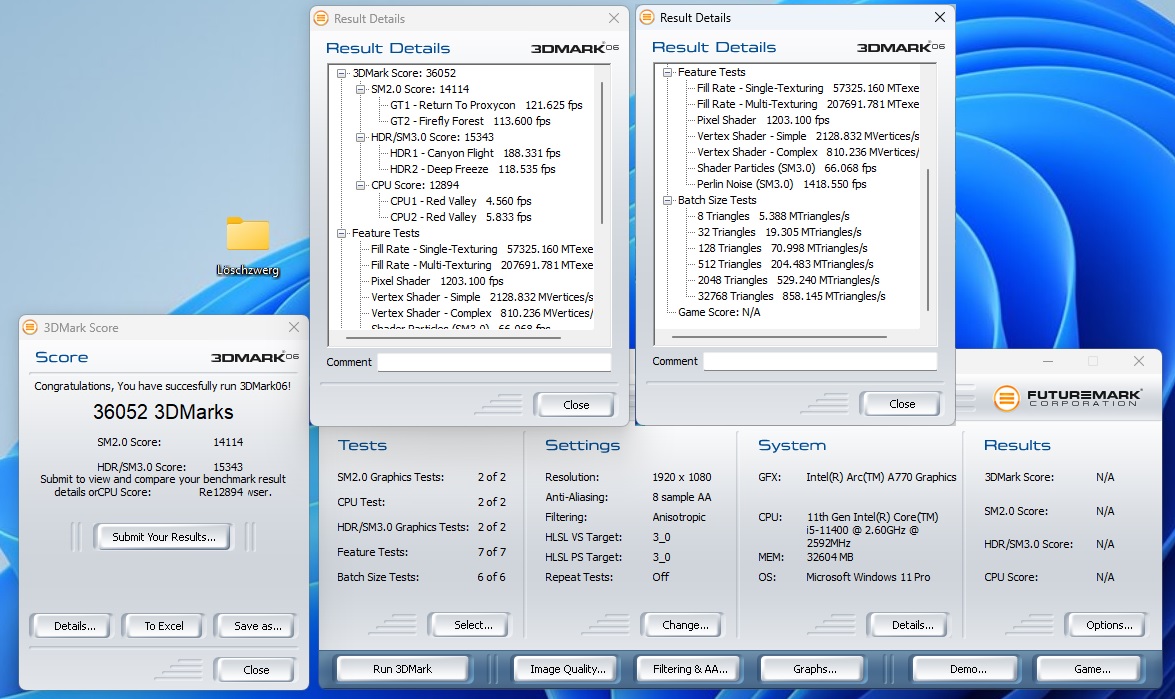Export results with To Excel button

[163, 626]
